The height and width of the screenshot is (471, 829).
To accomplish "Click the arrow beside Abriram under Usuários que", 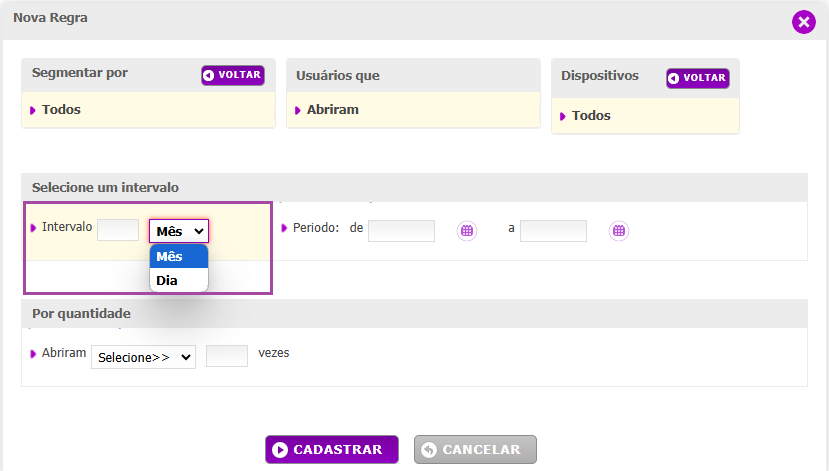I will point(298,110).
